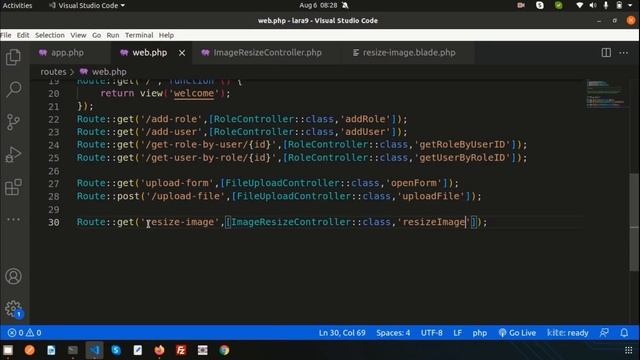Screen dimensions: 640x360
Task: Click the screen recording indicator in top bar
Action: 521,5
